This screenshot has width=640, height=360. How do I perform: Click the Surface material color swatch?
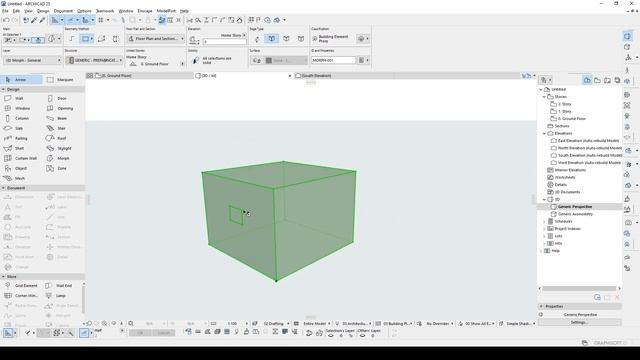(269, 60)
